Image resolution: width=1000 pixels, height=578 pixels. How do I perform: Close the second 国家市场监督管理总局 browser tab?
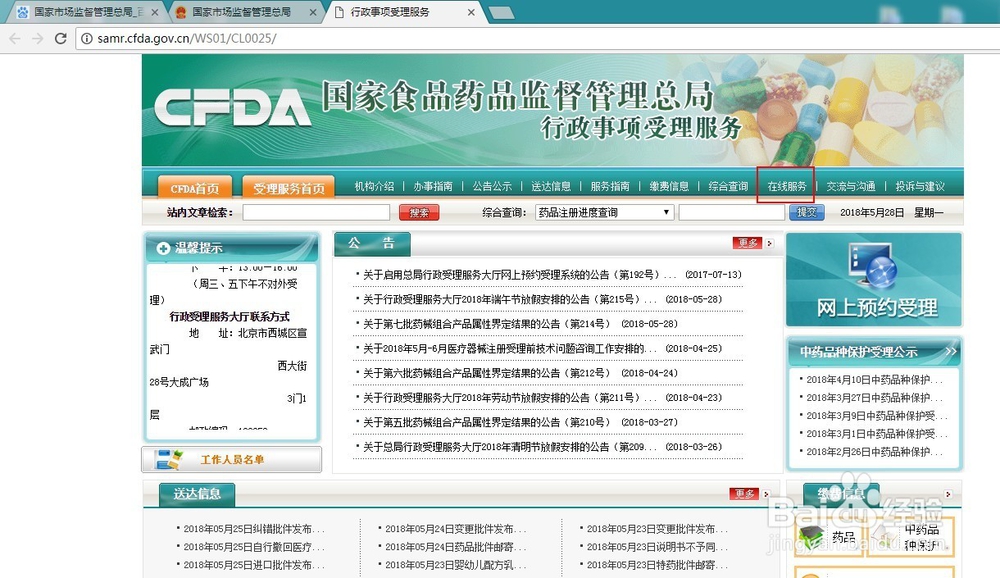tap(312, 12)
